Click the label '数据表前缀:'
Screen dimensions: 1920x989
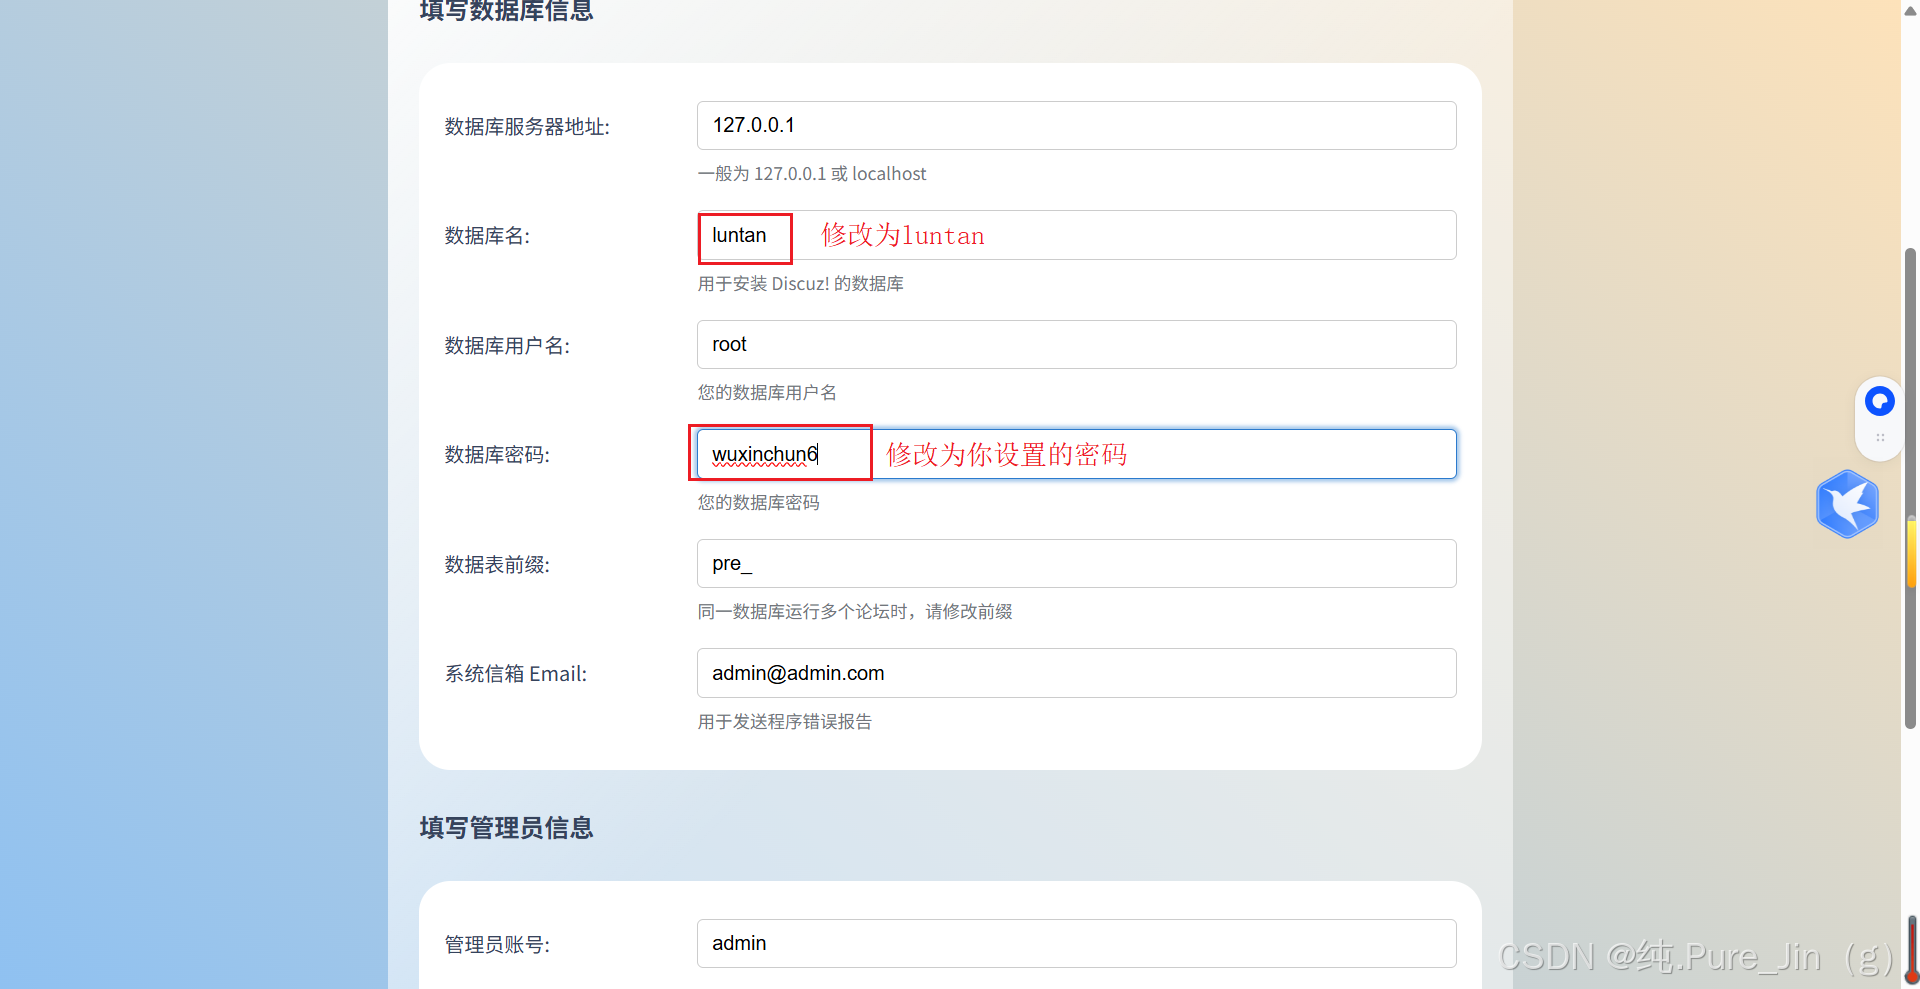click(497, 565)
